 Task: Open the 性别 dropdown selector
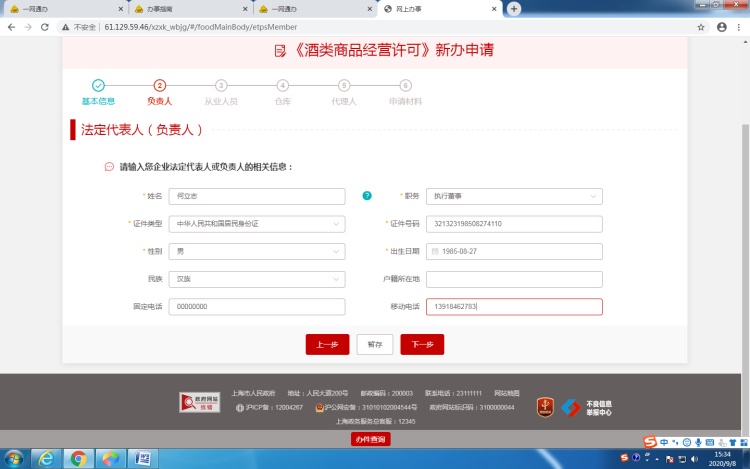(257, 252)
